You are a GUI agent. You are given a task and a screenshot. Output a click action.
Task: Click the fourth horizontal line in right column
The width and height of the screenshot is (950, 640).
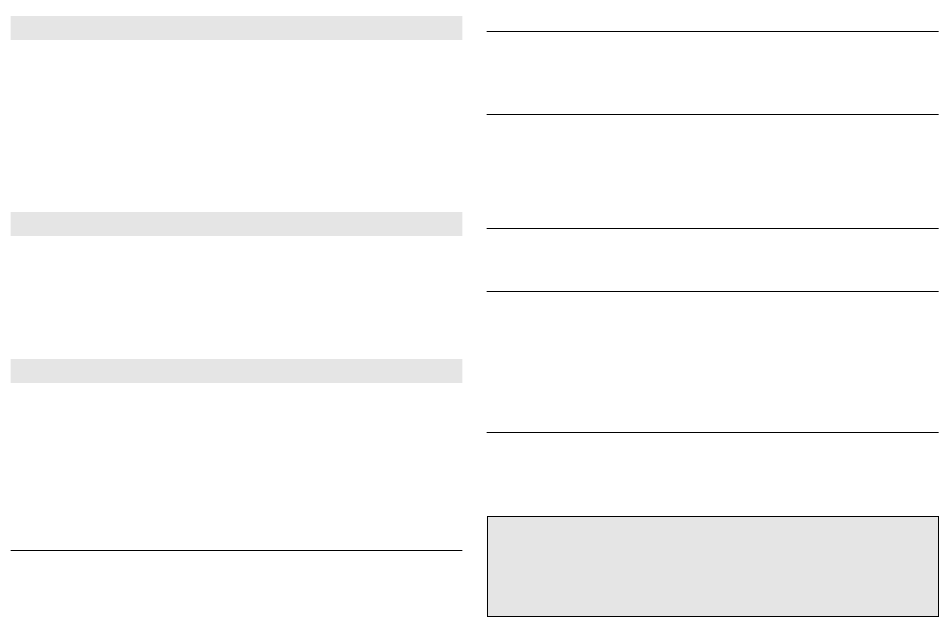click(712, 292)
